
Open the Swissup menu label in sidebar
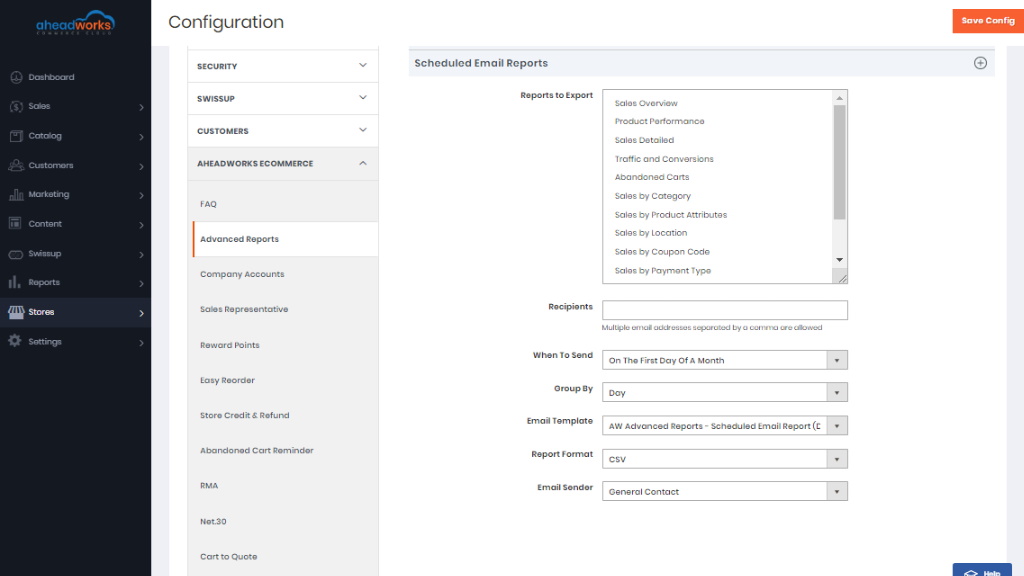click(44, 253)
